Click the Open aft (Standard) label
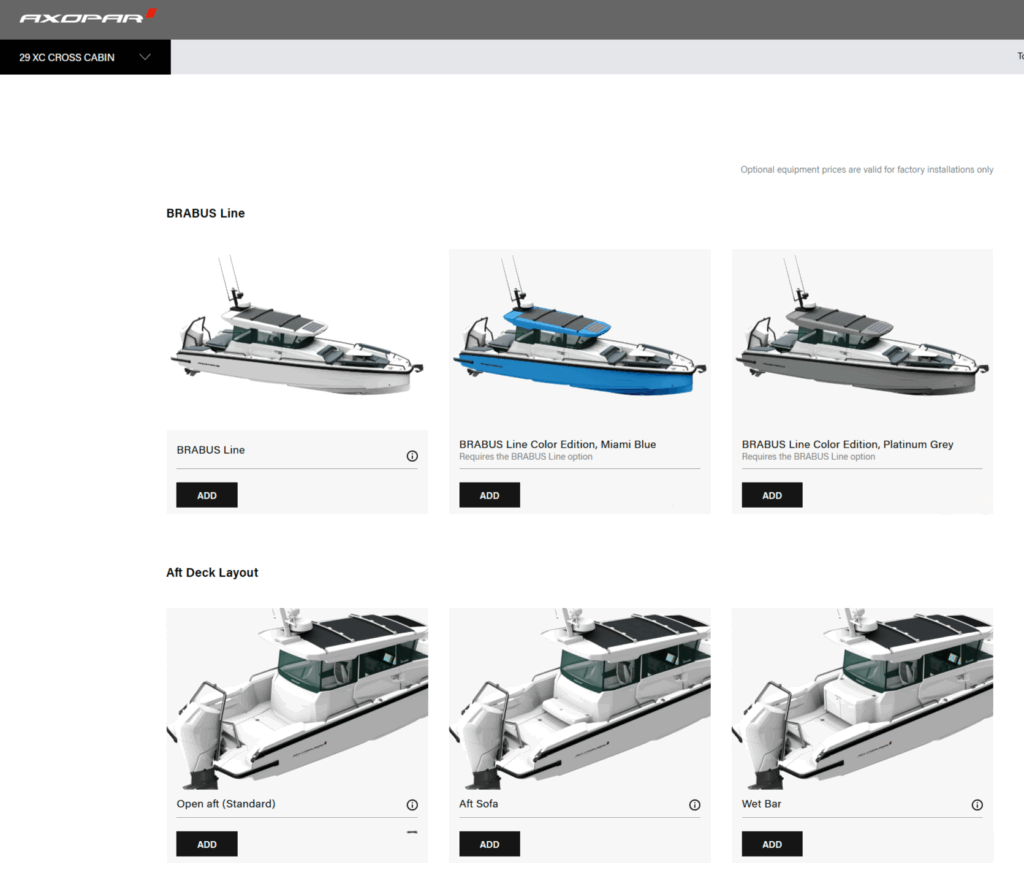This screenshot has width=1024, height=878. pyautogui.click(x=226, y=804)
